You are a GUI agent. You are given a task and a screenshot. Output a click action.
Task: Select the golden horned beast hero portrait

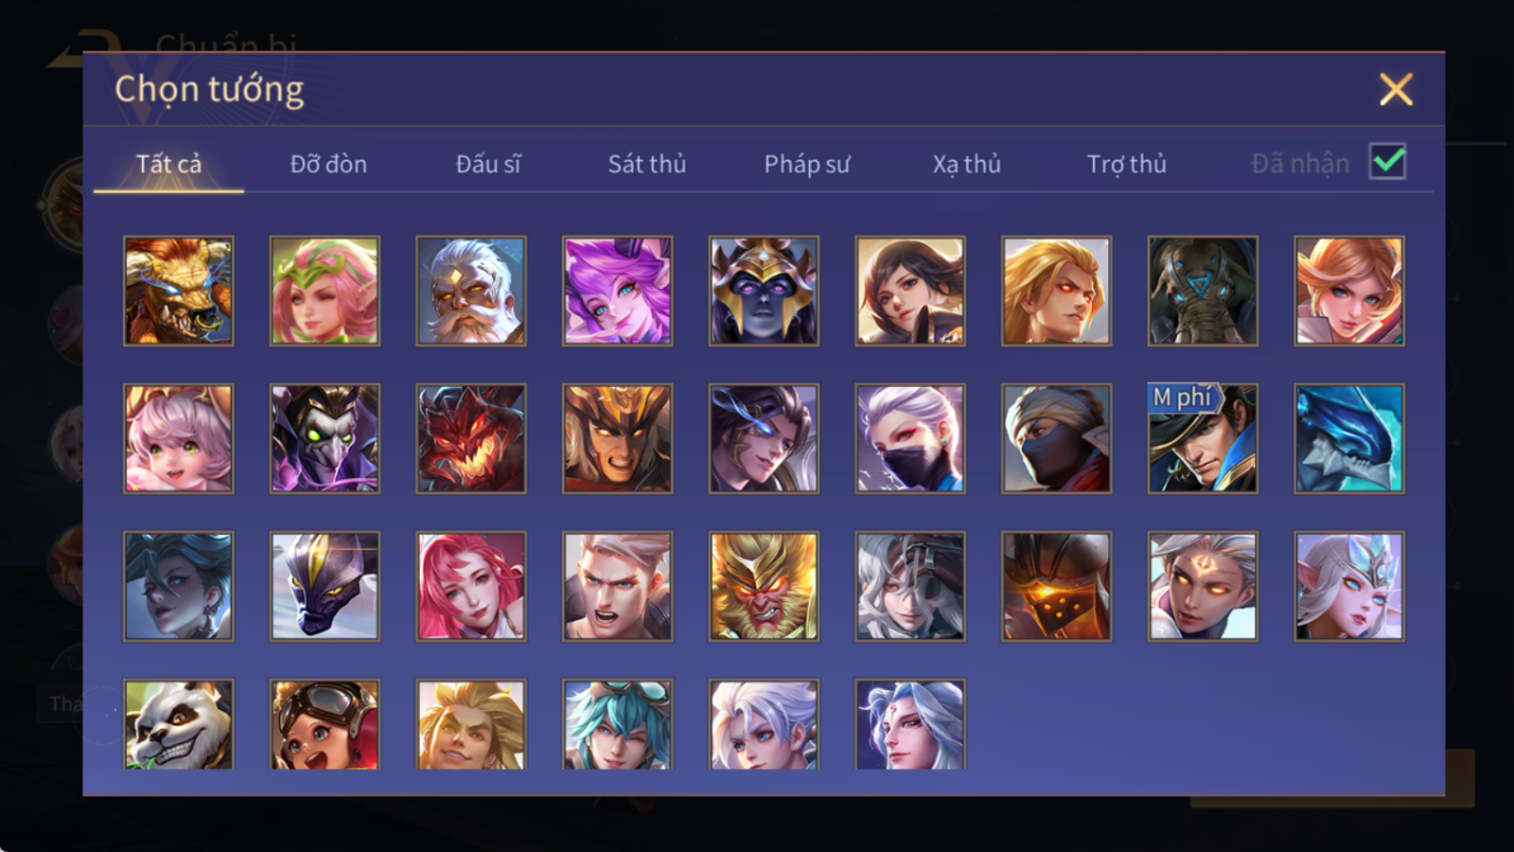point(178,291)
